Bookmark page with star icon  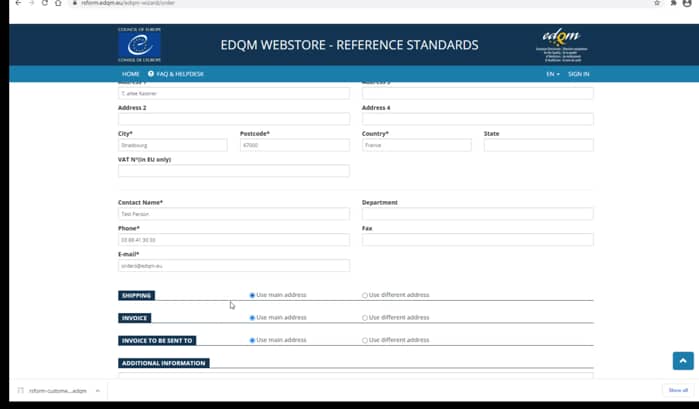point(657,3)
